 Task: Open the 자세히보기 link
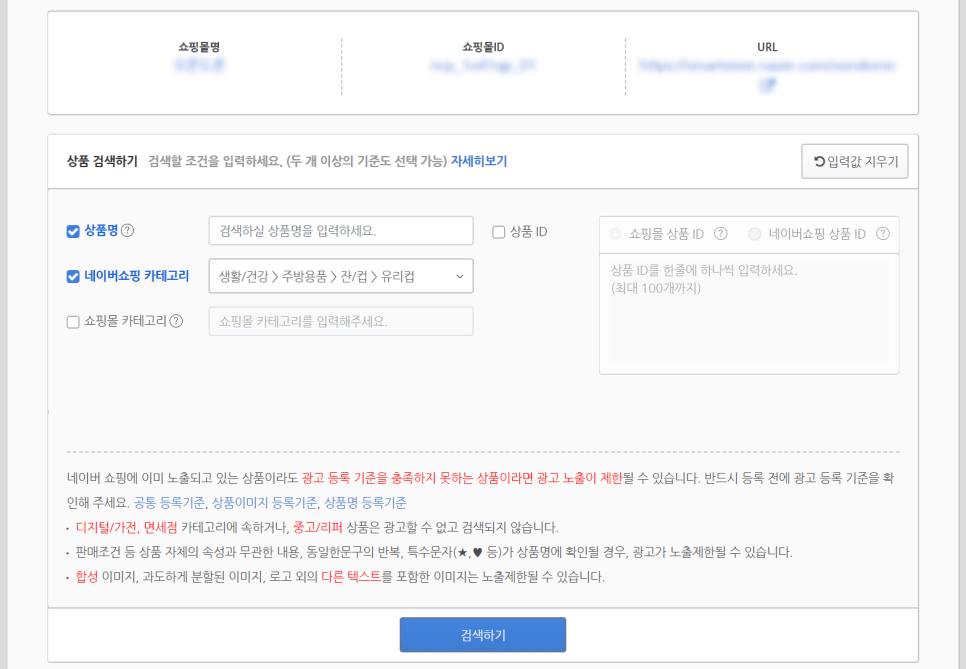pyautogui.click(x=479, y=161)
